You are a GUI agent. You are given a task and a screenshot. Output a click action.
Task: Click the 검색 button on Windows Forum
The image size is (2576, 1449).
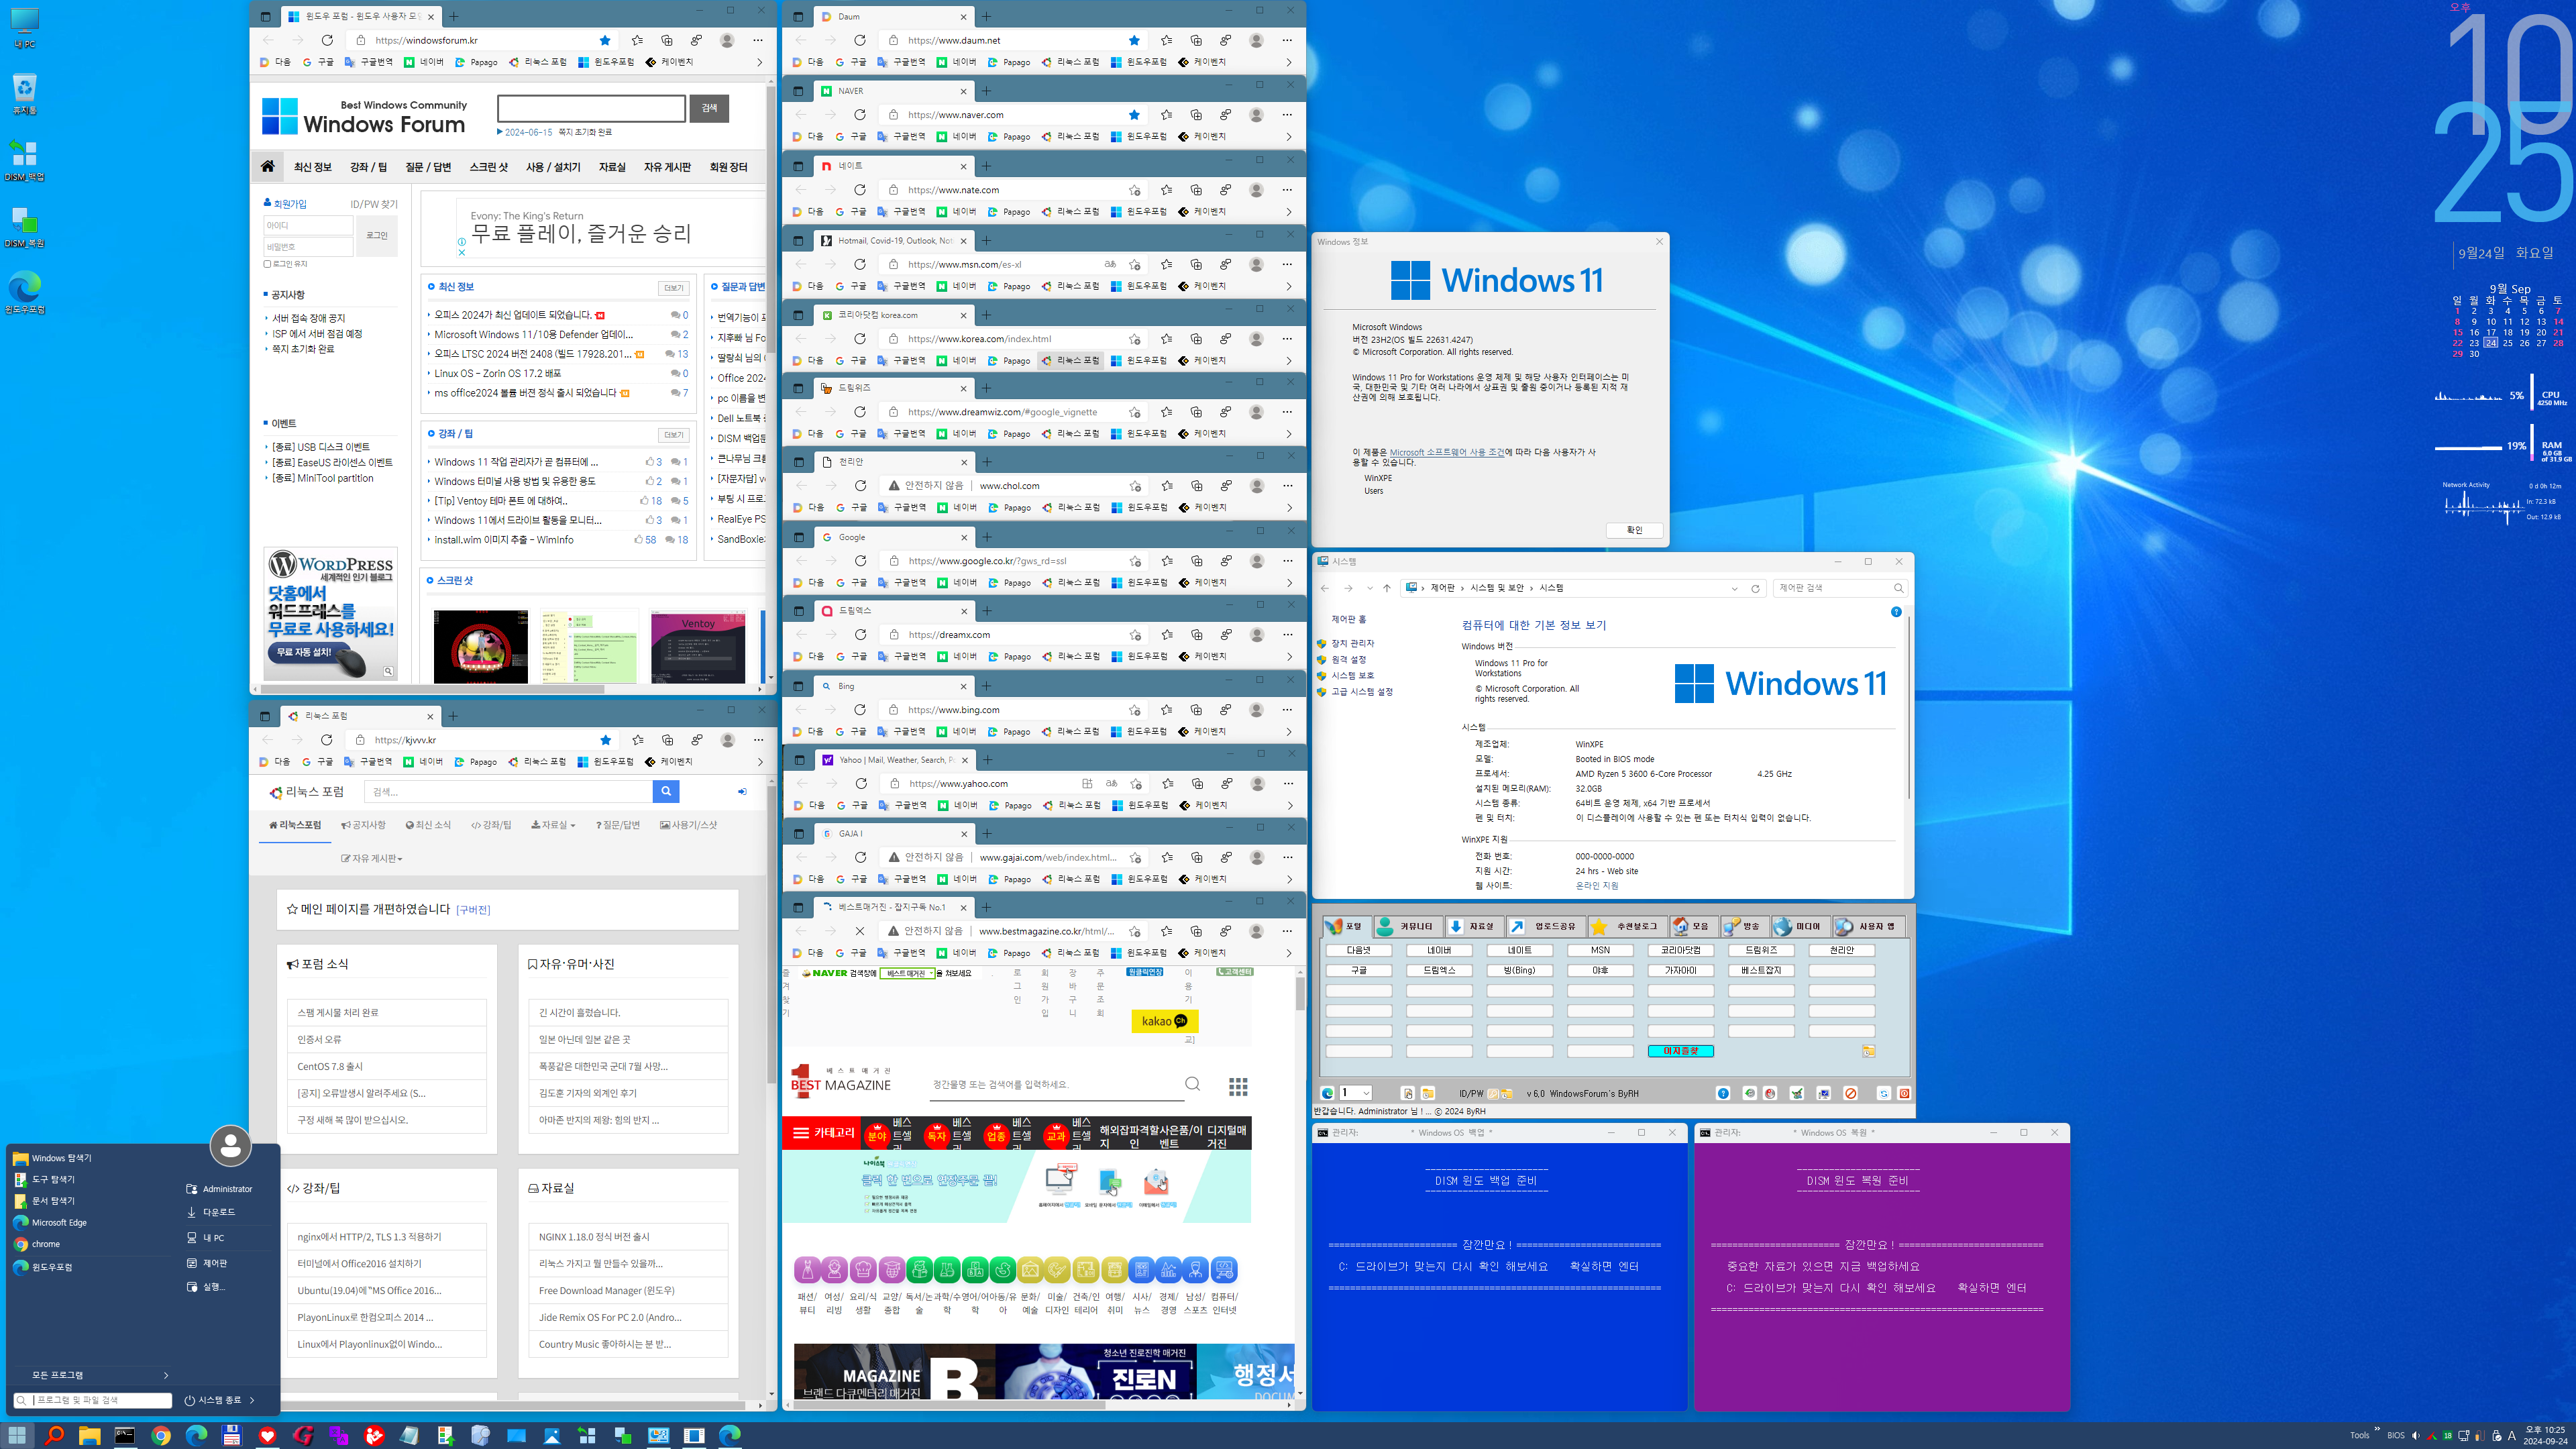pos(709,108)
